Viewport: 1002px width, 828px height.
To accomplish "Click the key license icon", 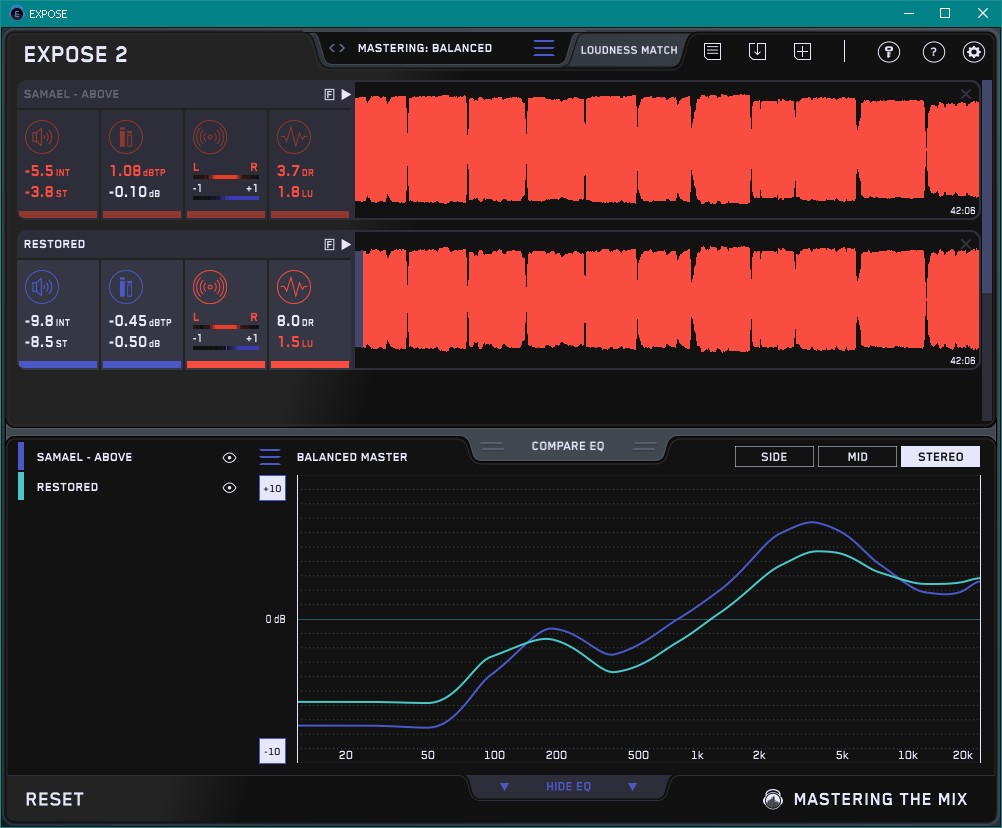I will point(888,52).
